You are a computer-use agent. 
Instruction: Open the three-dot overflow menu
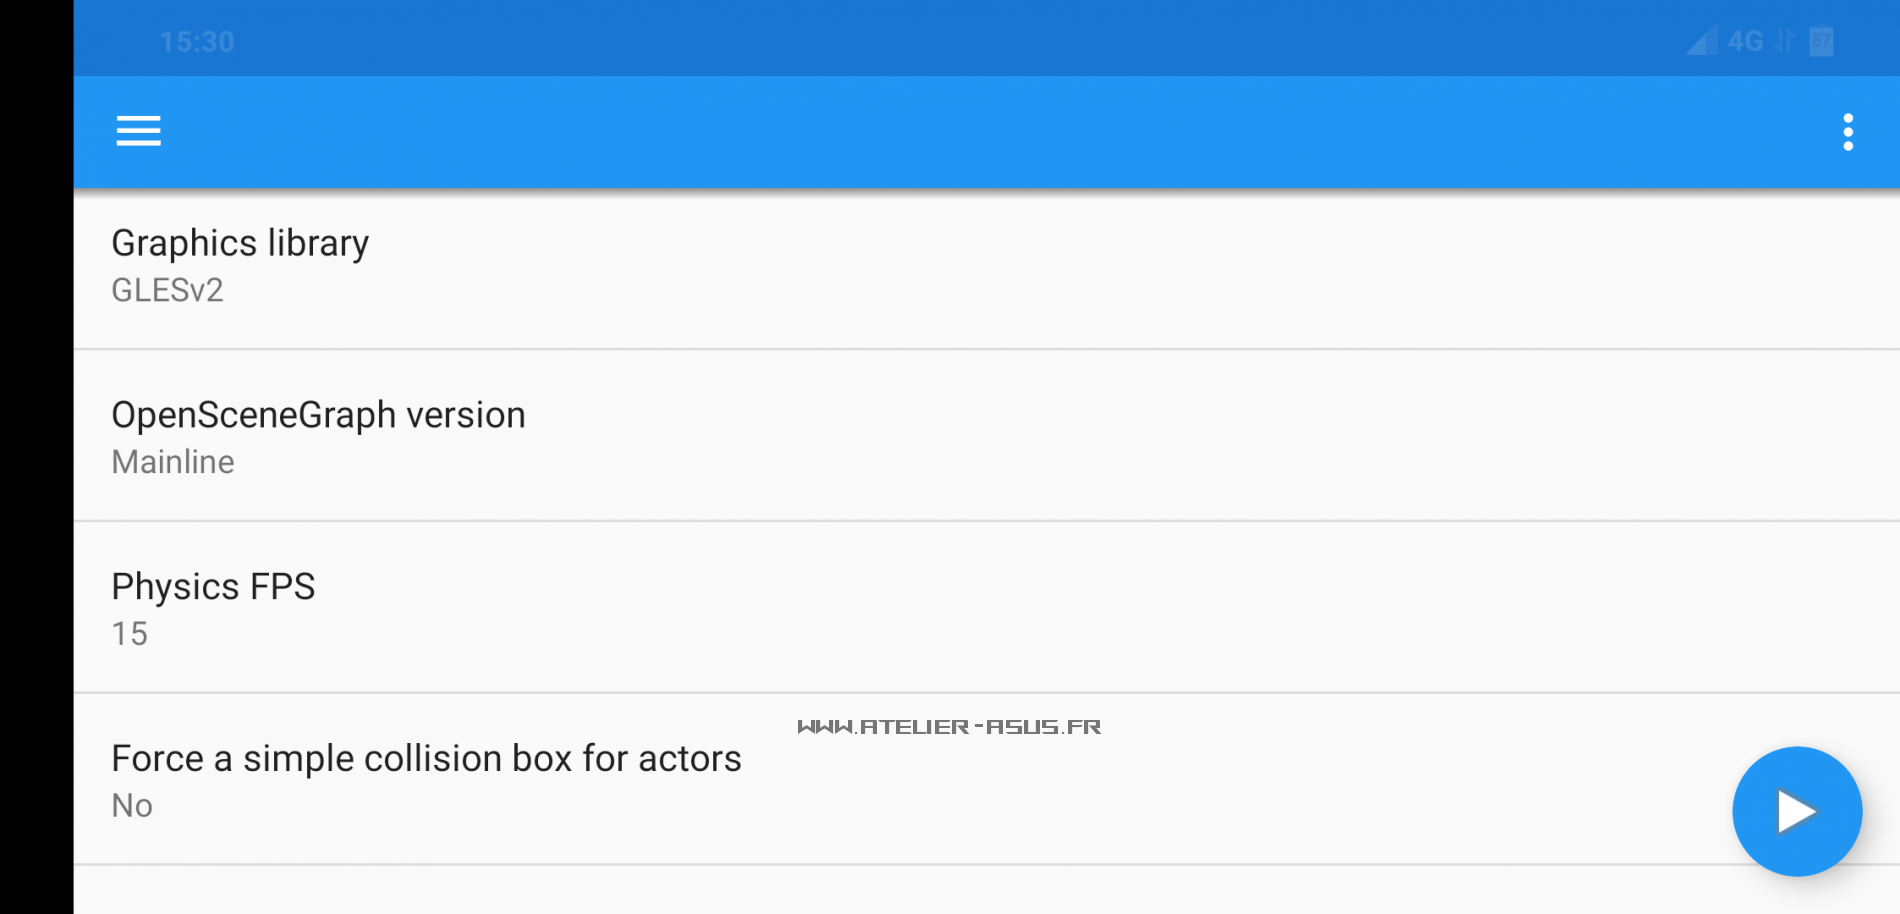1847,132
